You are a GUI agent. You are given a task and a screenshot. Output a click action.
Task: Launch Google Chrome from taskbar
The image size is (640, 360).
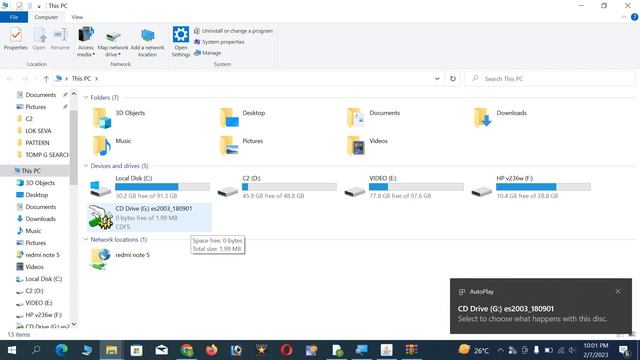(187, 350)
